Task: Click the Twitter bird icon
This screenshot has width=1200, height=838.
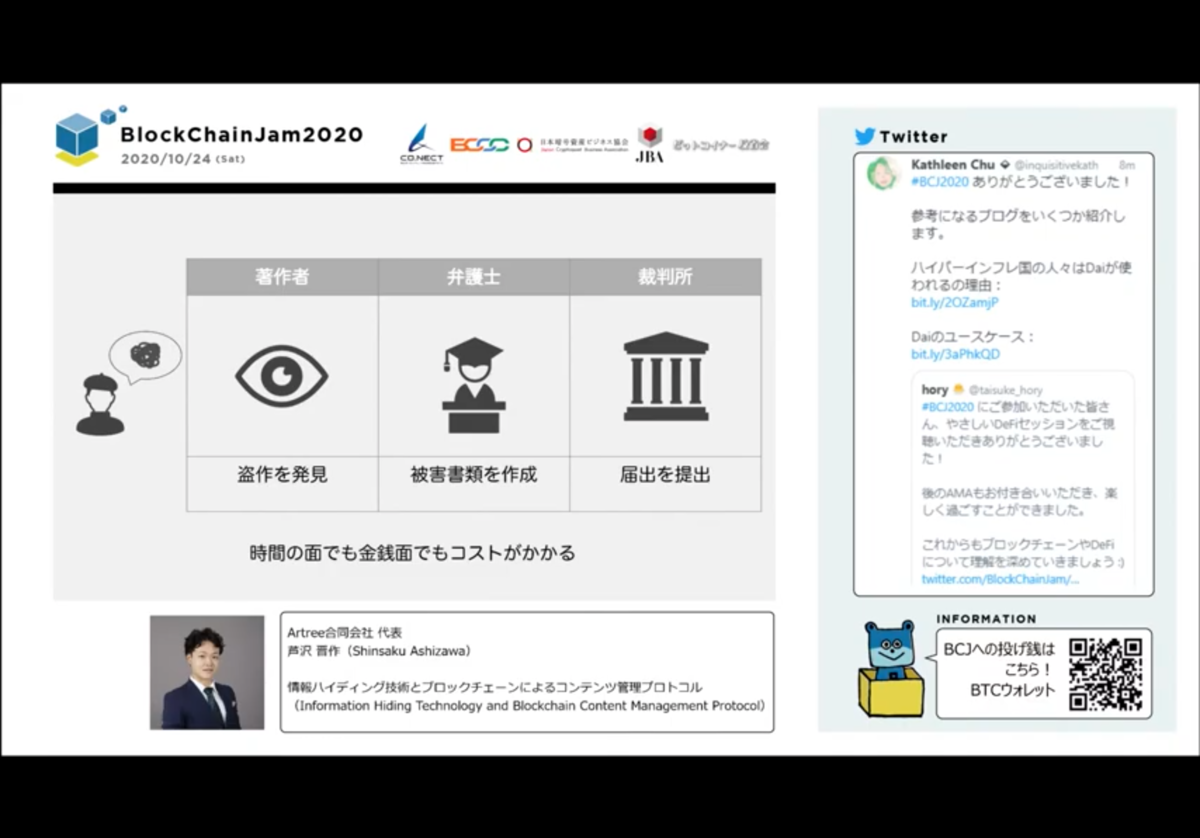Action: tap(865, 136)
